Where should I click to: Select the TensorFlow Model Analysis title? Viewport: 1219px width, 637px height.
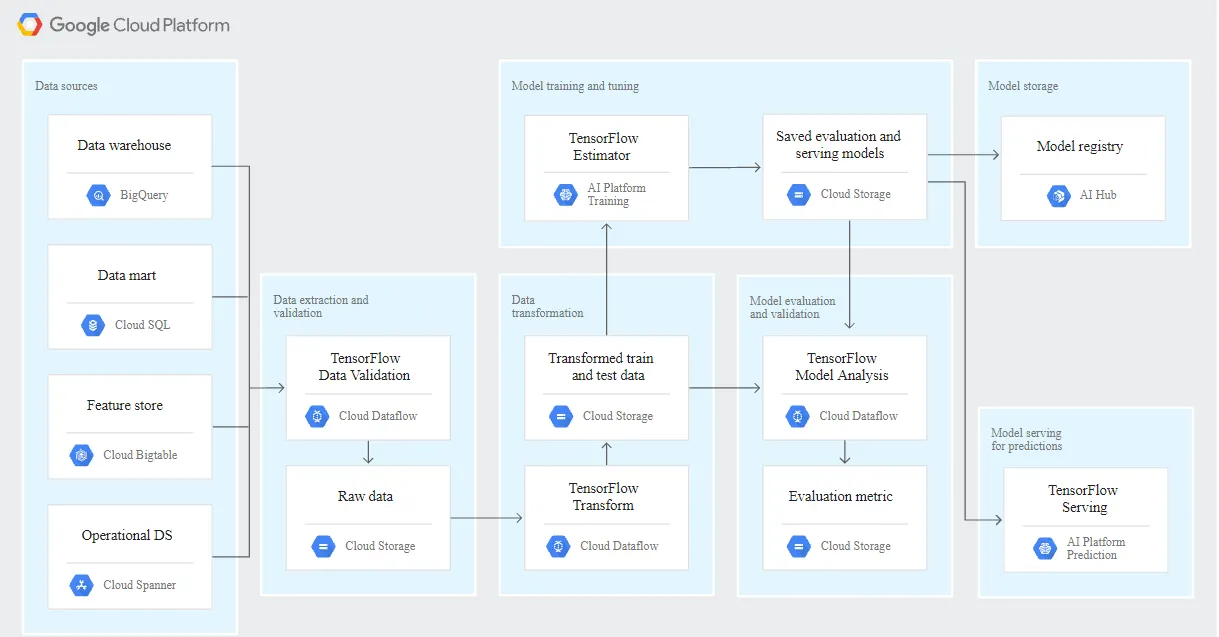point(842,367)
